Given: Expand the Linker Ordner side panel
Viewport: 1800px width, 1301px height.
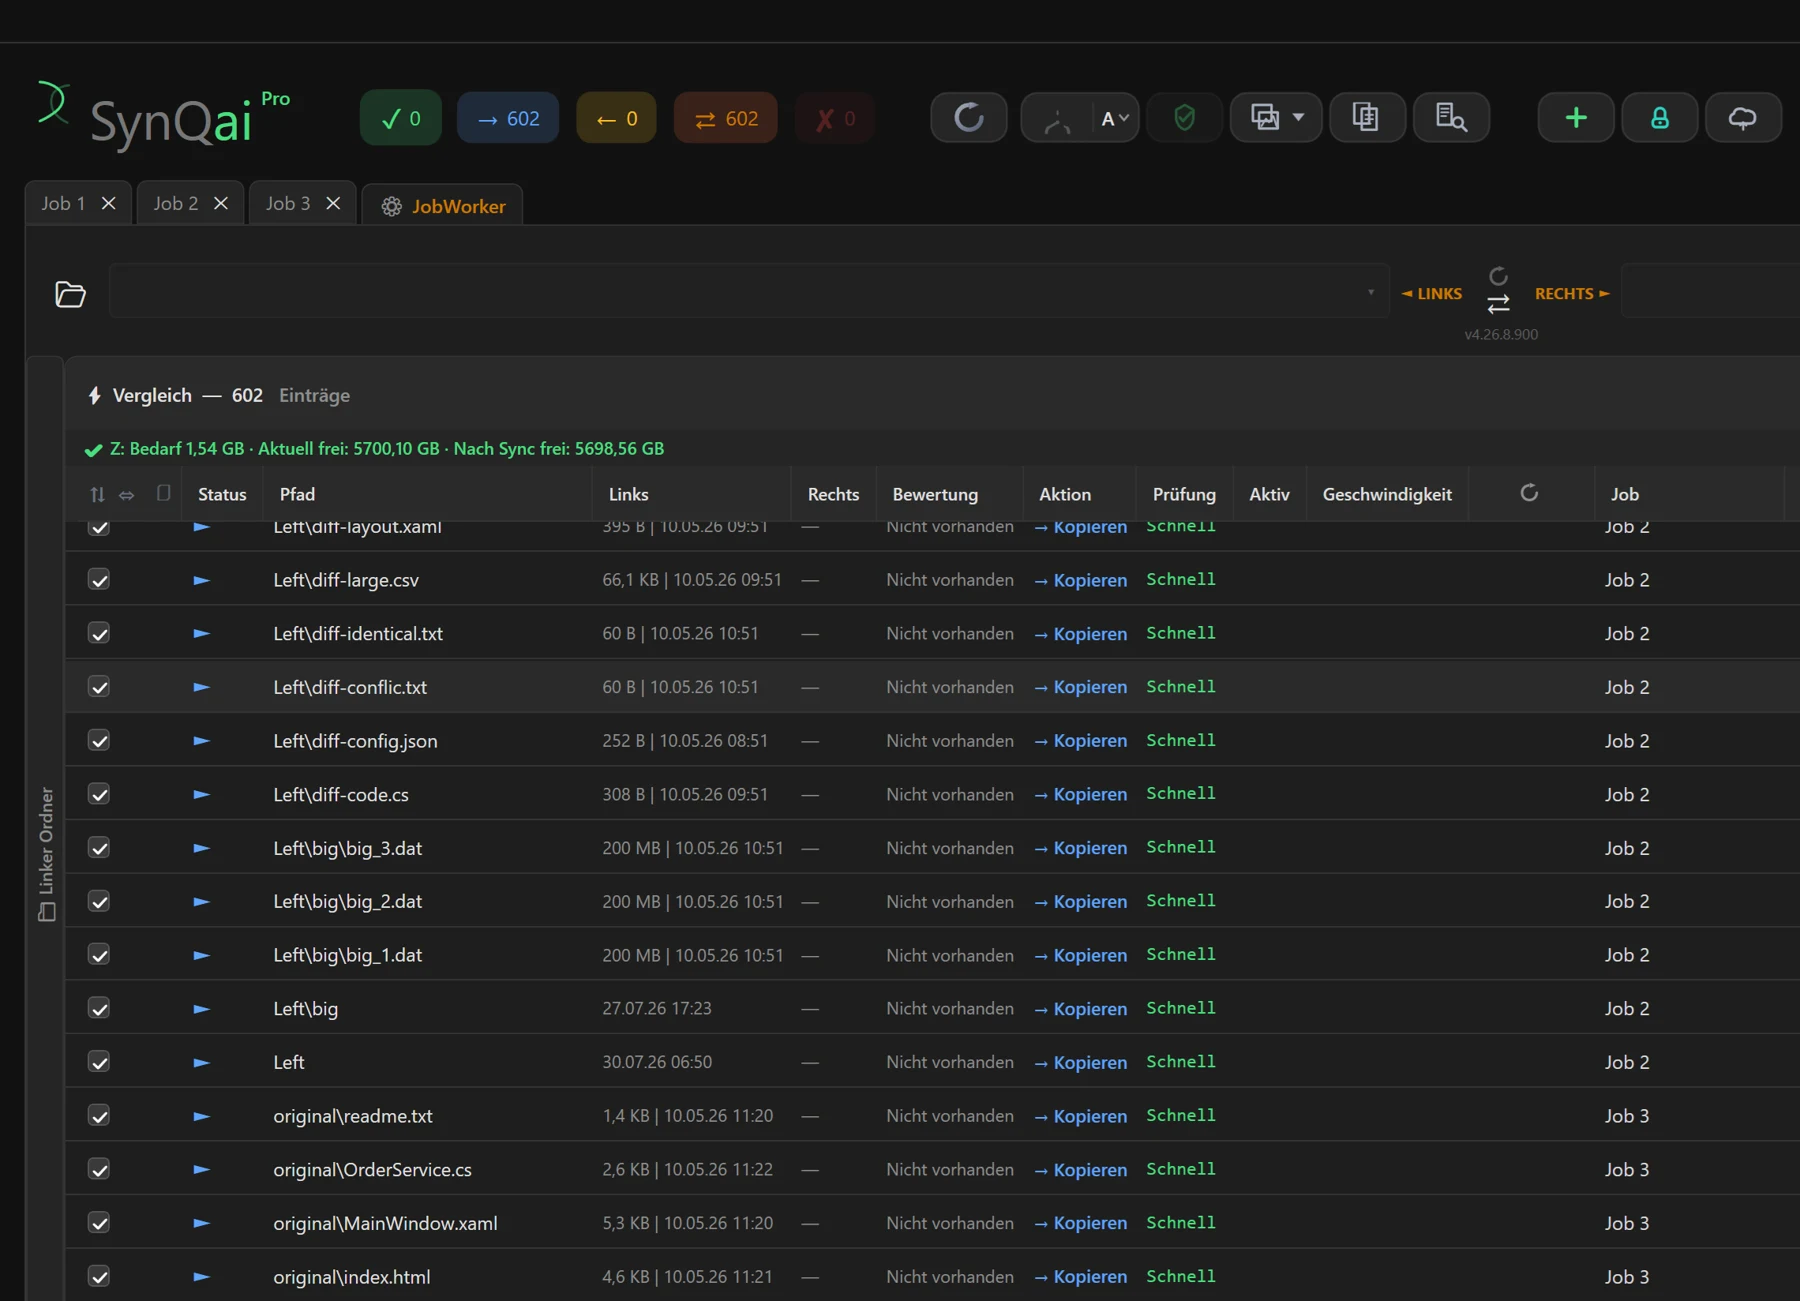Looking at the screenshot, I should tap(46, 853).
